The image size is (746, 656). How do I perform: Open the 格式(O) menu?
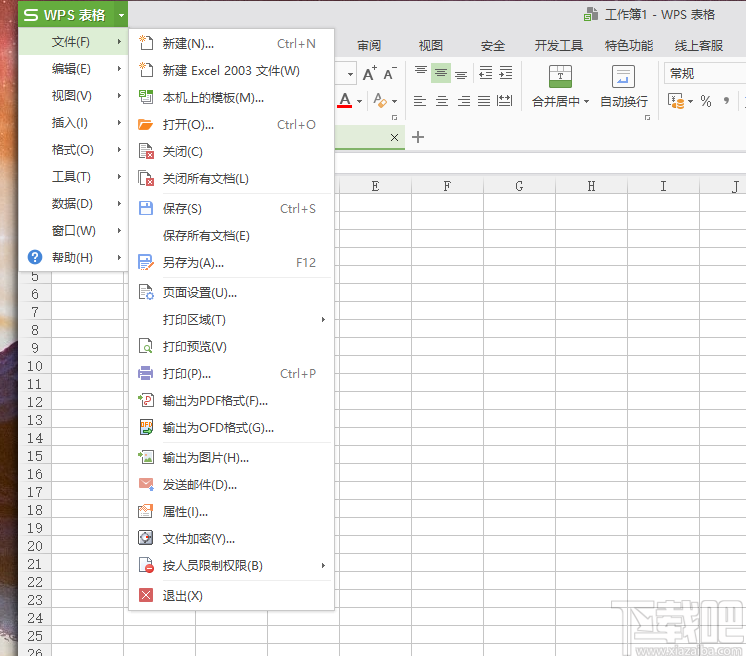tap(73, 150)
